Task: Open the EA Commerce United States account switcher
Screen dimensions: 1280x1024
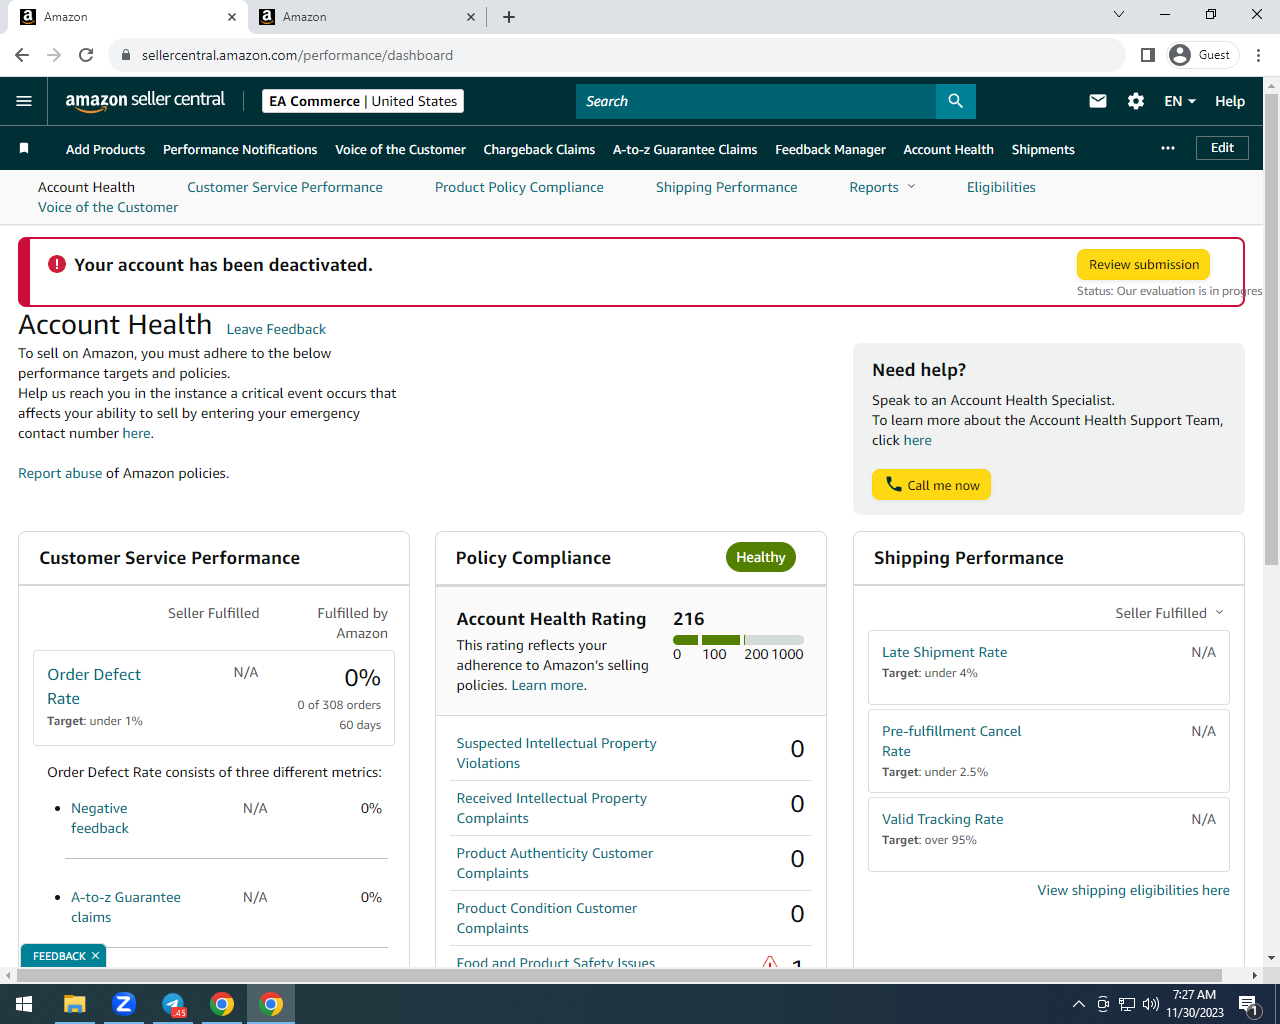Action: pyautogui.click(x=363, y=101)
